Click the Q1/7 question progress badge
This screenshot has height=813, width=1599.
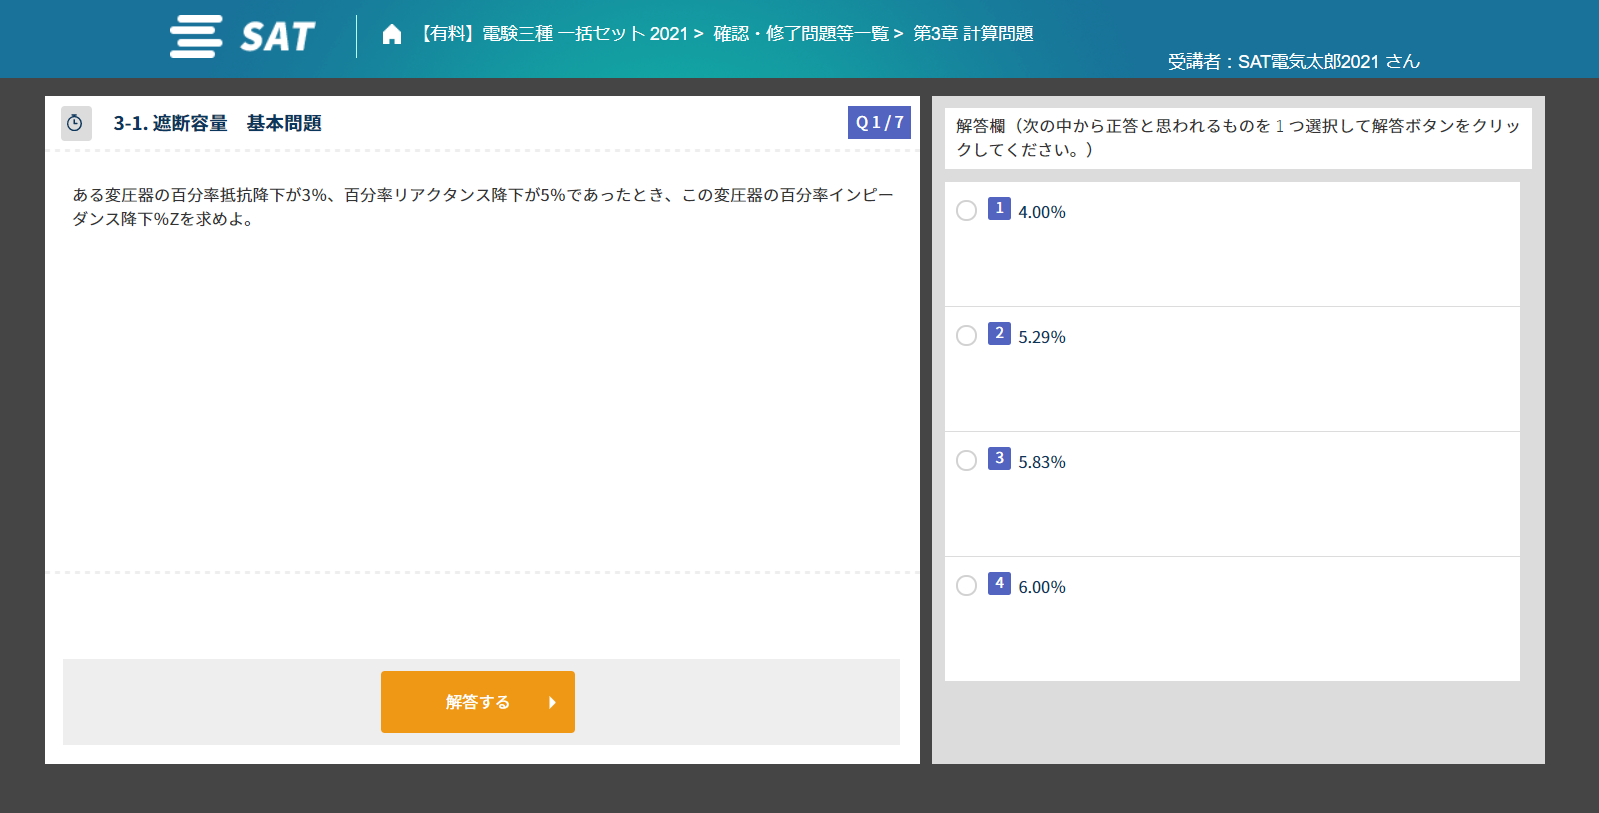(879, 122)
